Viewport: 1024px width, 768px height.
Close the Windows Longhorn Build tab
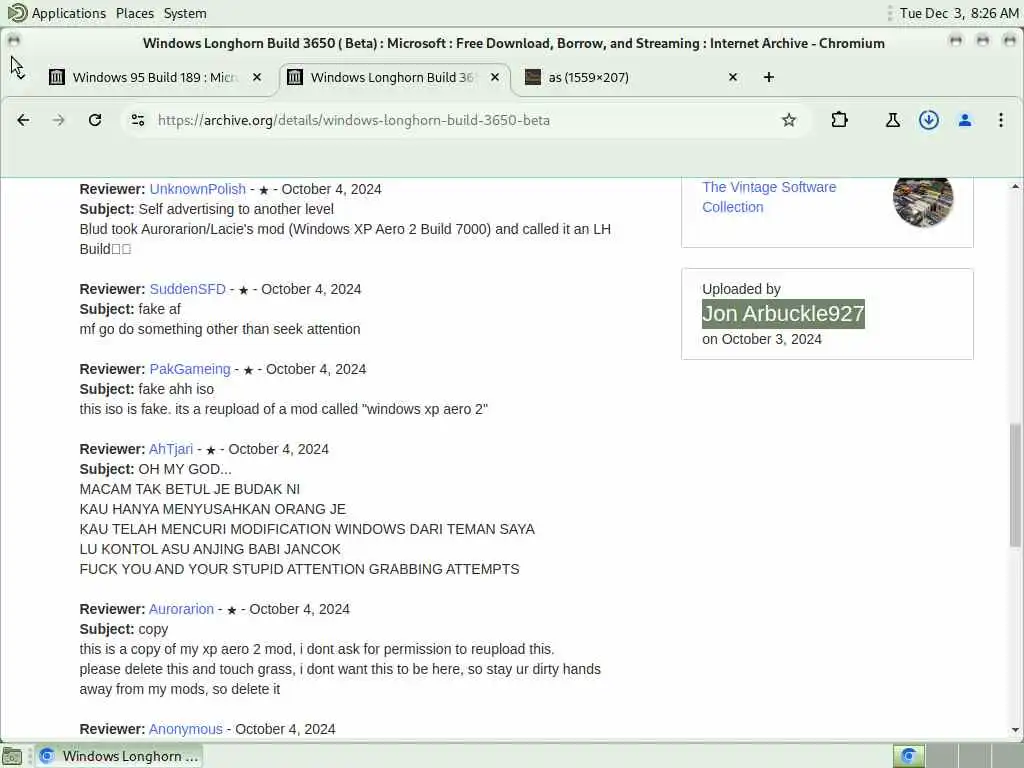[x=495, y=77]
